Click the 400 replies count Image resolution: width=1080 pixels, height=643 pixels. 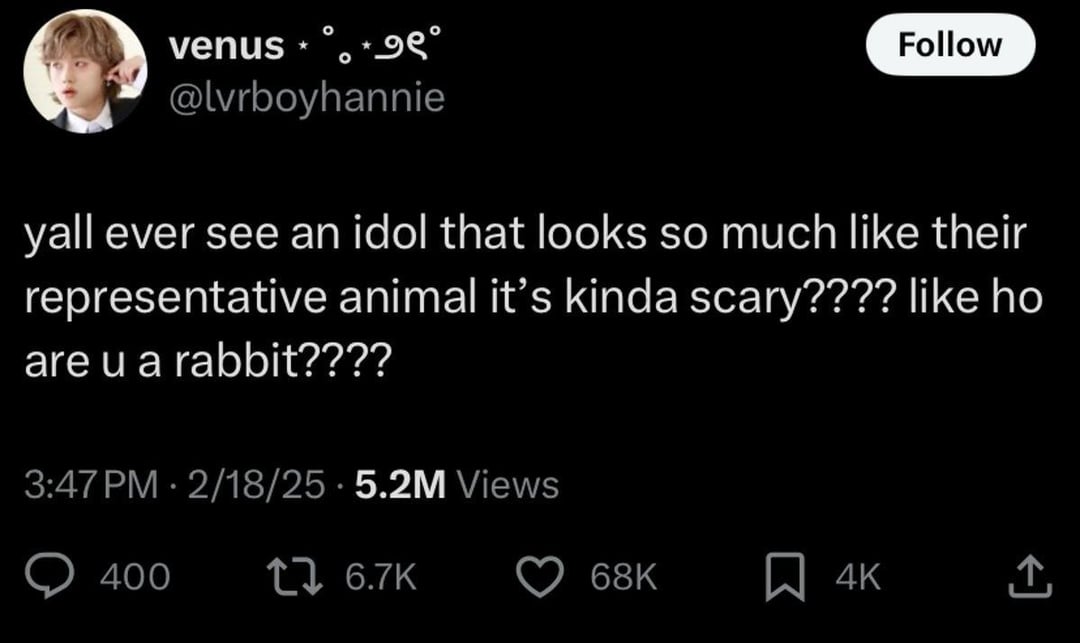pyautogui.click(x=138, y=576)
